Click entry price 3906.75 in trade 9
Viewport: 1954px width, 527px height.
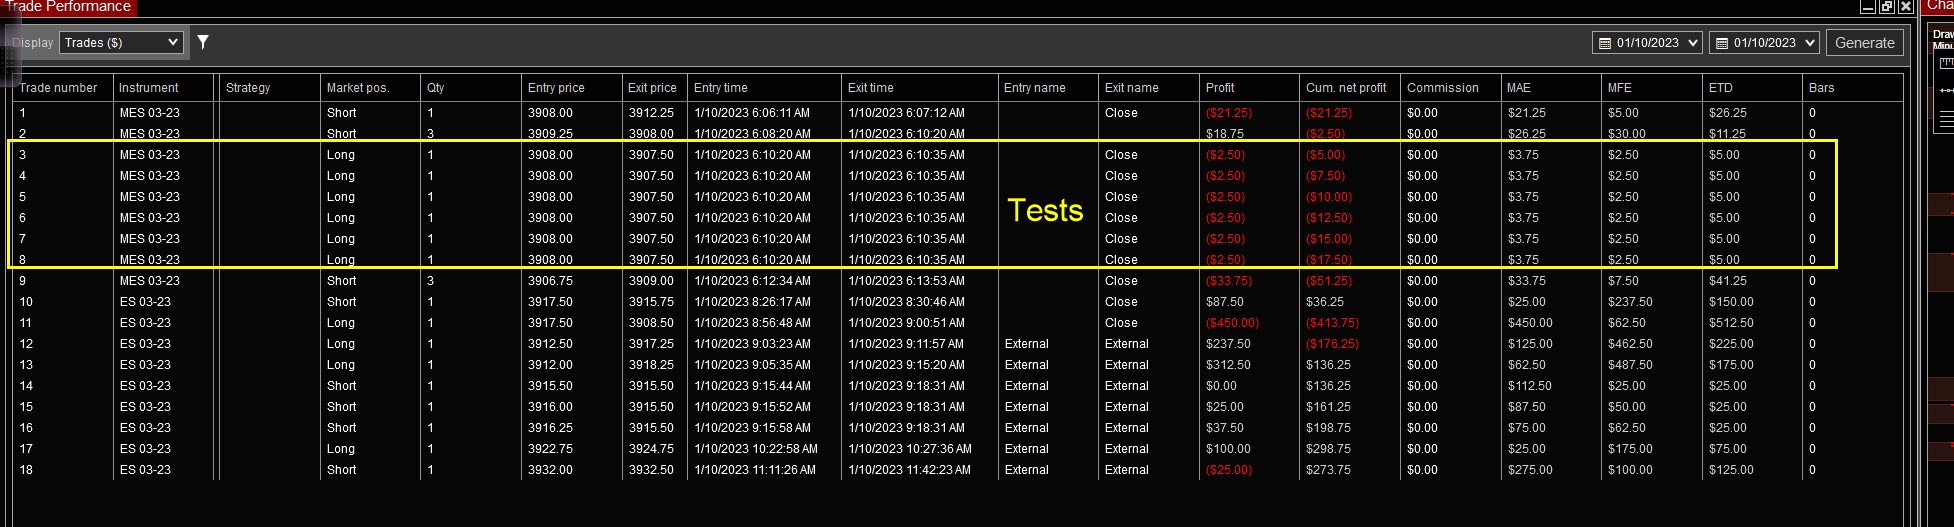point(550,281)
